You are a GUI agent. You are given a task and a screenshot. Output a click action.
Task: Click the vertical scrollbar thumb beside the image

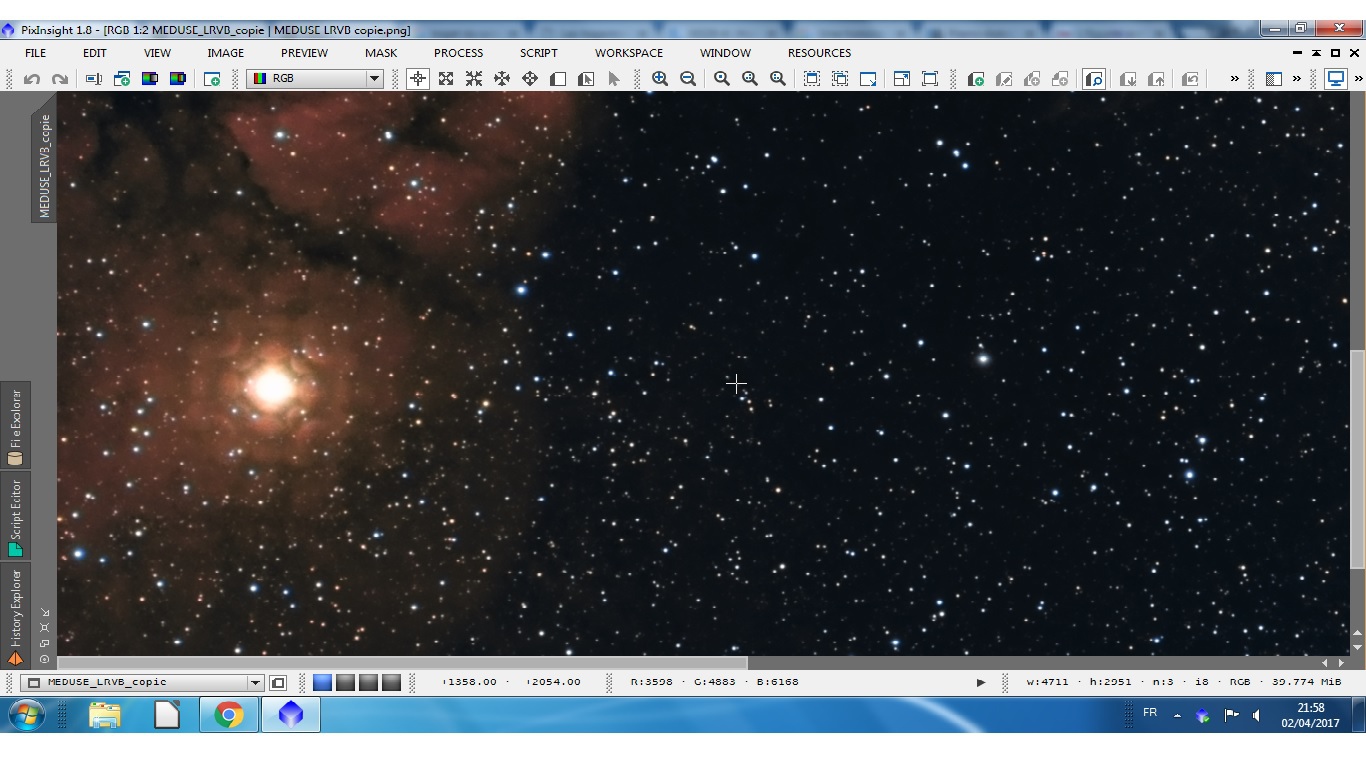pos(1357,459)
